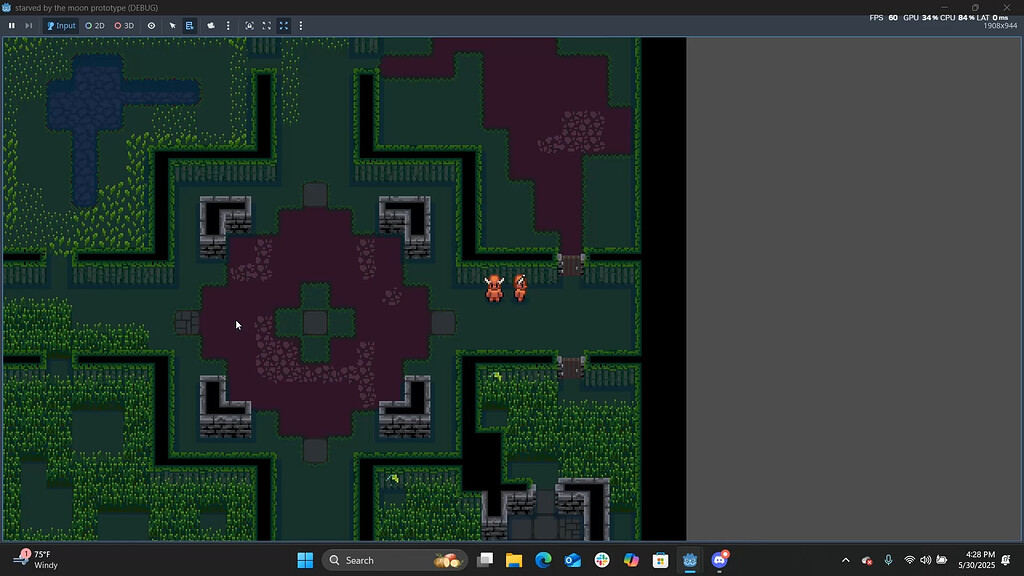Viewport: 1024px width, 576px height.
Task: Open notifications bell in the tray
Action: pyautogui.click(x=1006, y=560)
